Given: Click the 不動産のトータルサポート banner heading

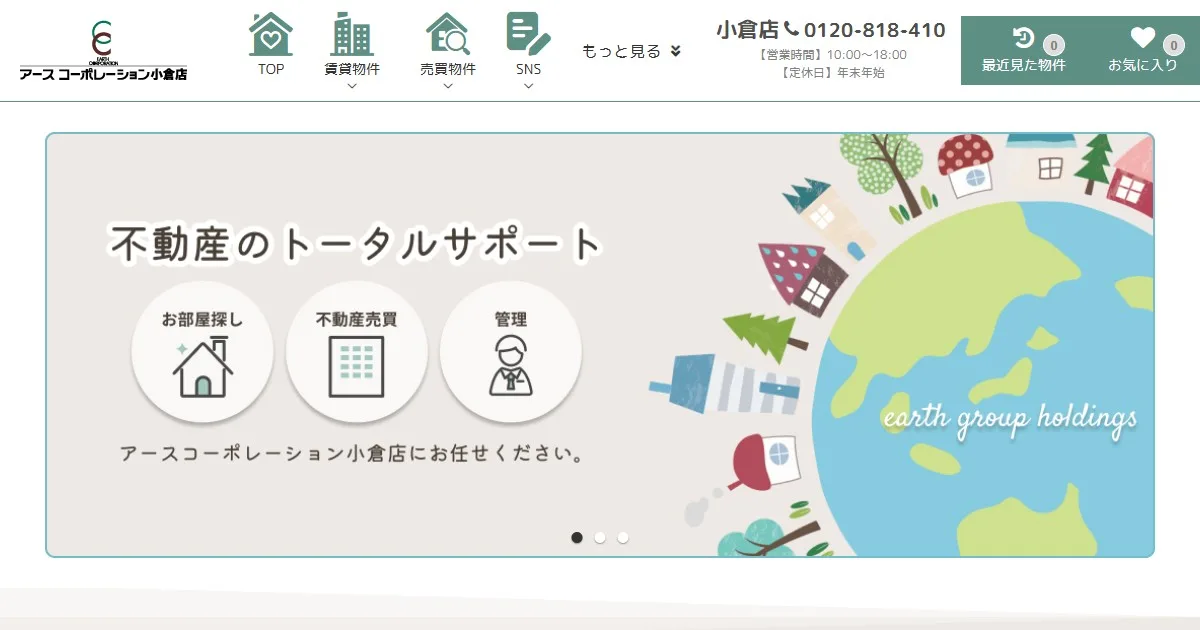Looking at the screenshot, I should click(357, 244).
